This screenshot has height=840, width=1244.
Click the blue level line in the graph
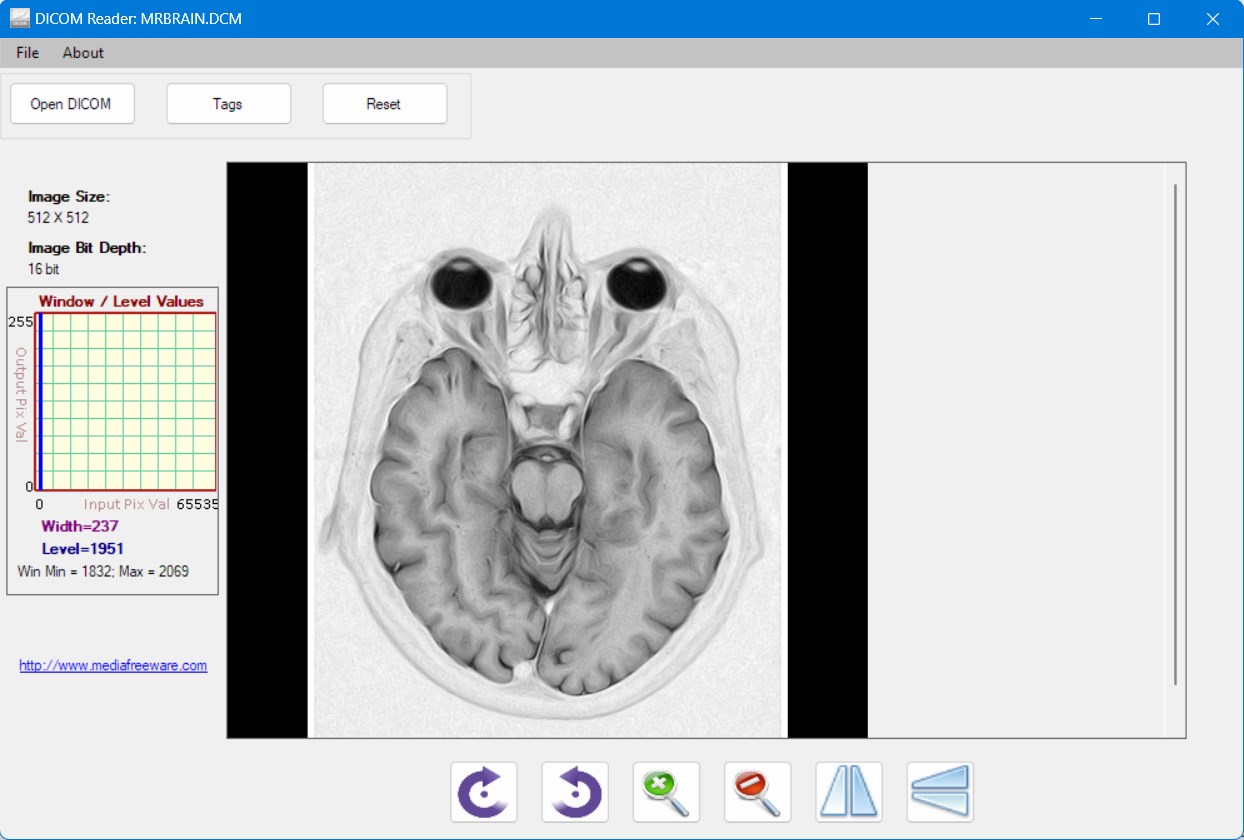coord(39,400)
